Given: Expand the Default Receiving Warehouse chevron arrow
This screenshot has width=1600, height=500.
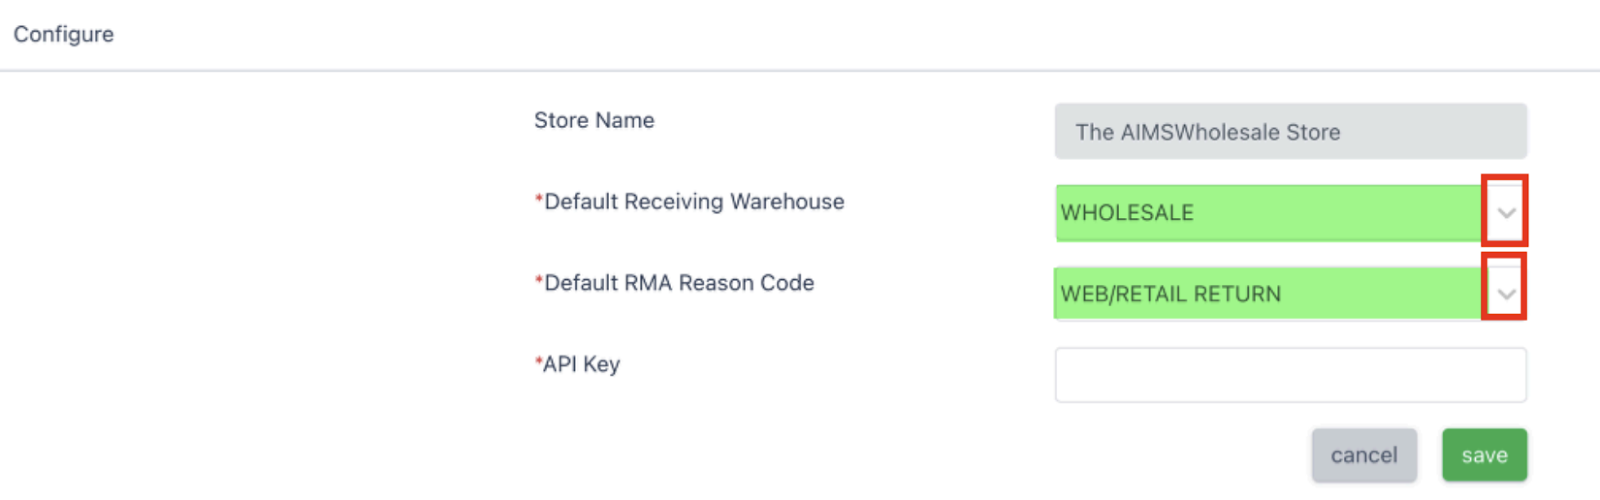Looking at the screenshot, I should pyautogui.click(x=1506, y=212).
